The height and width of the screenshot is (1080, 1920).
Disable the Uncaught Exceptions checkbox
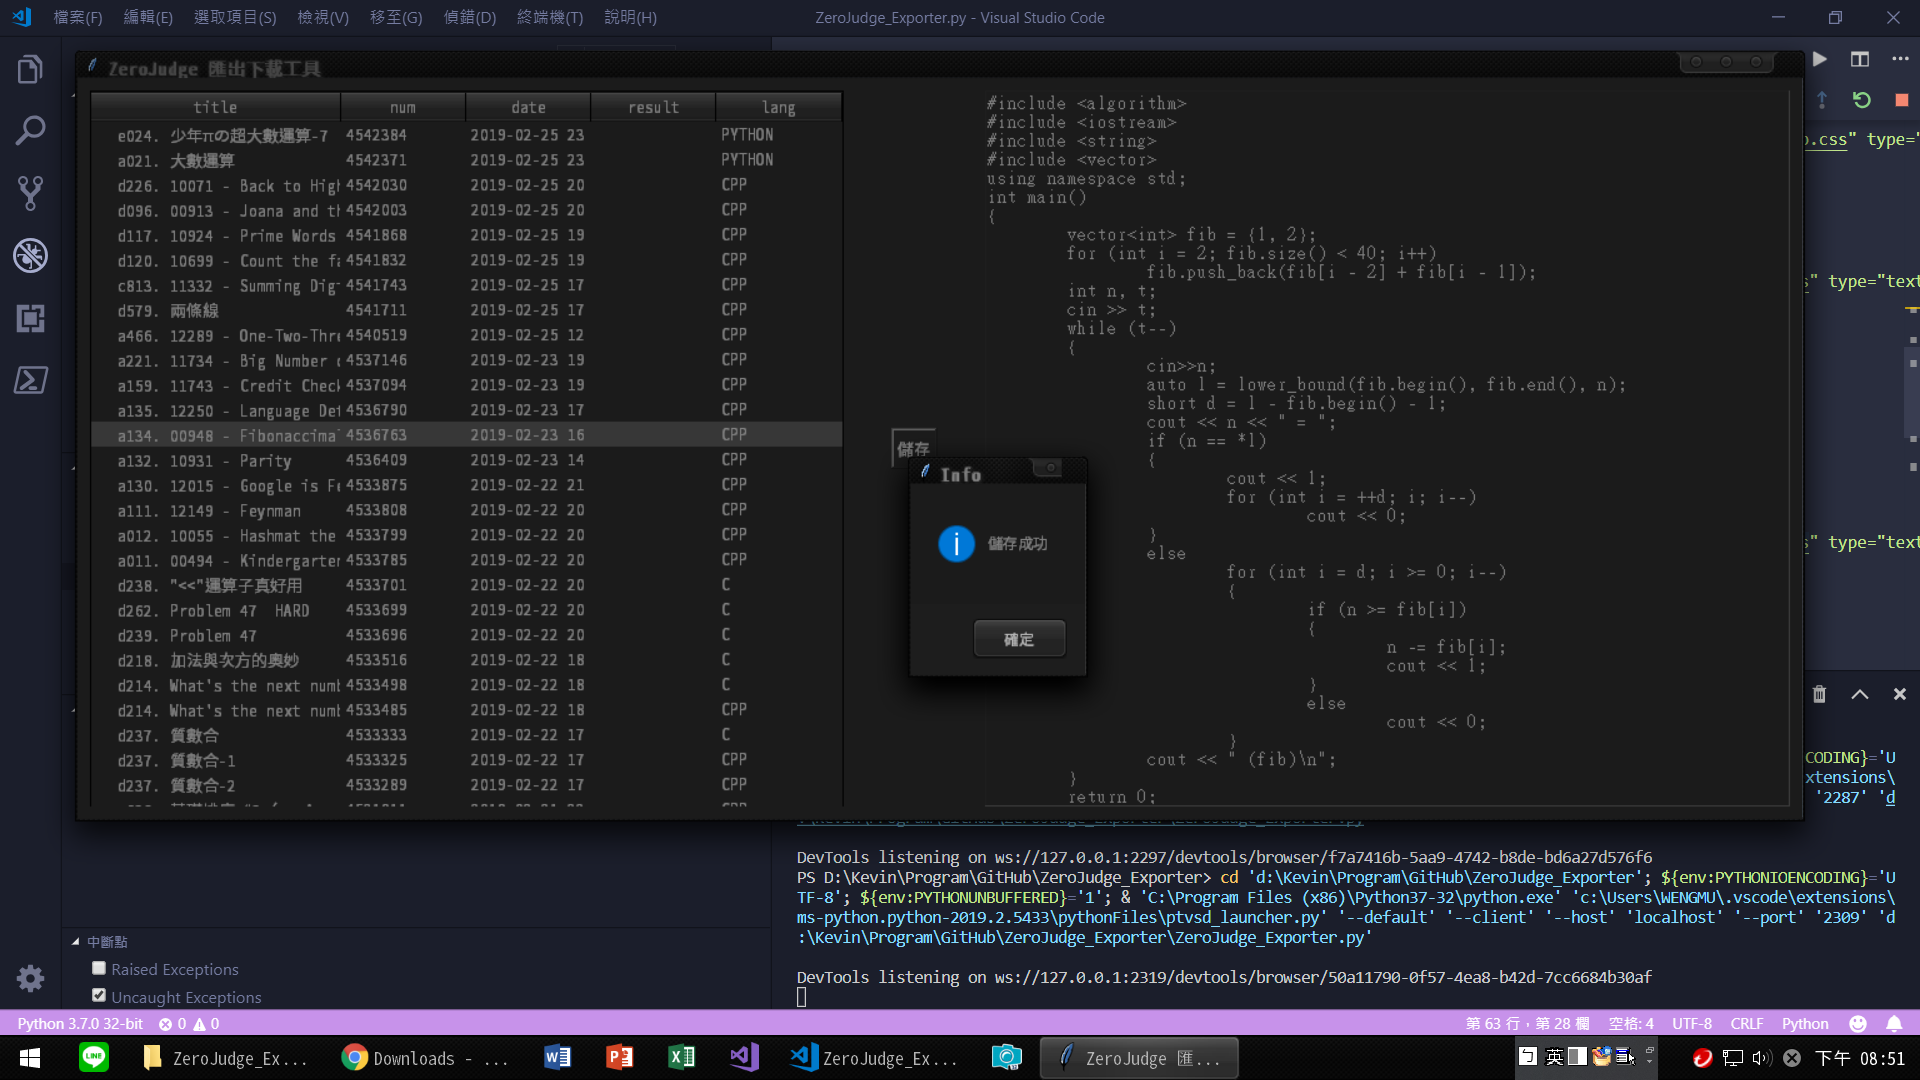[x=99, y=996]
